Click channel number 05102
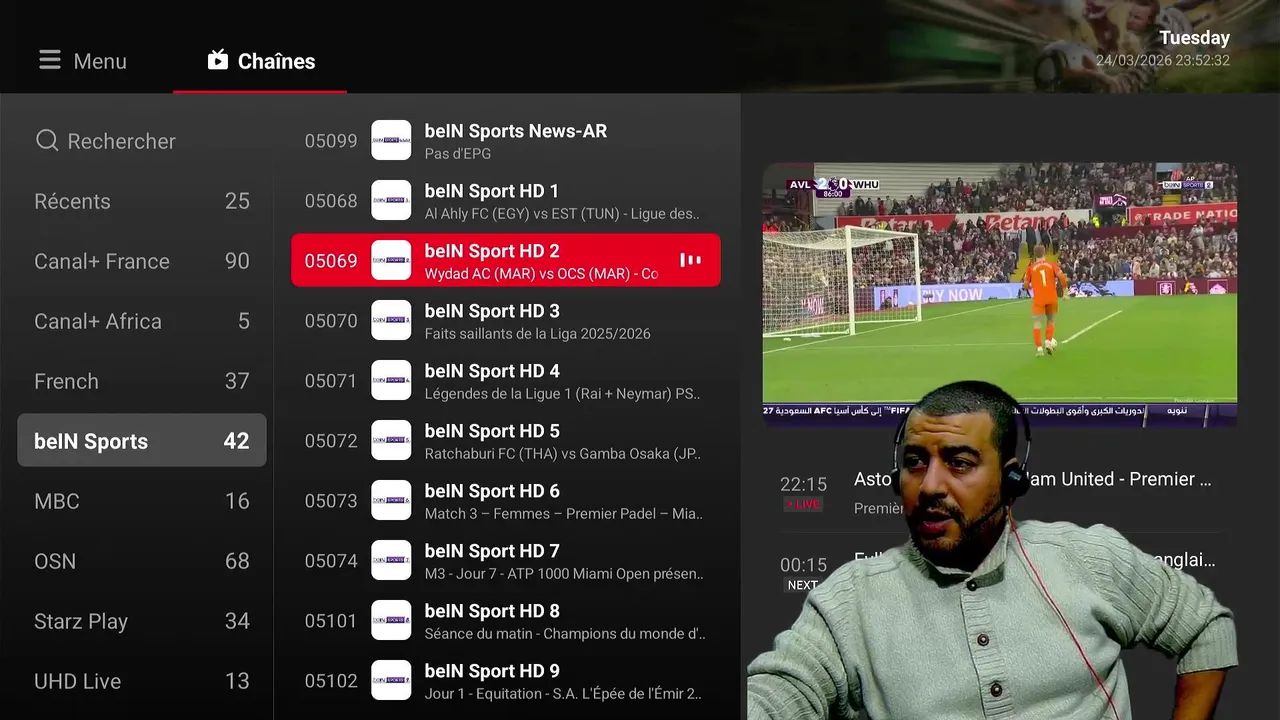1280x720 pixels. [331, 681]
